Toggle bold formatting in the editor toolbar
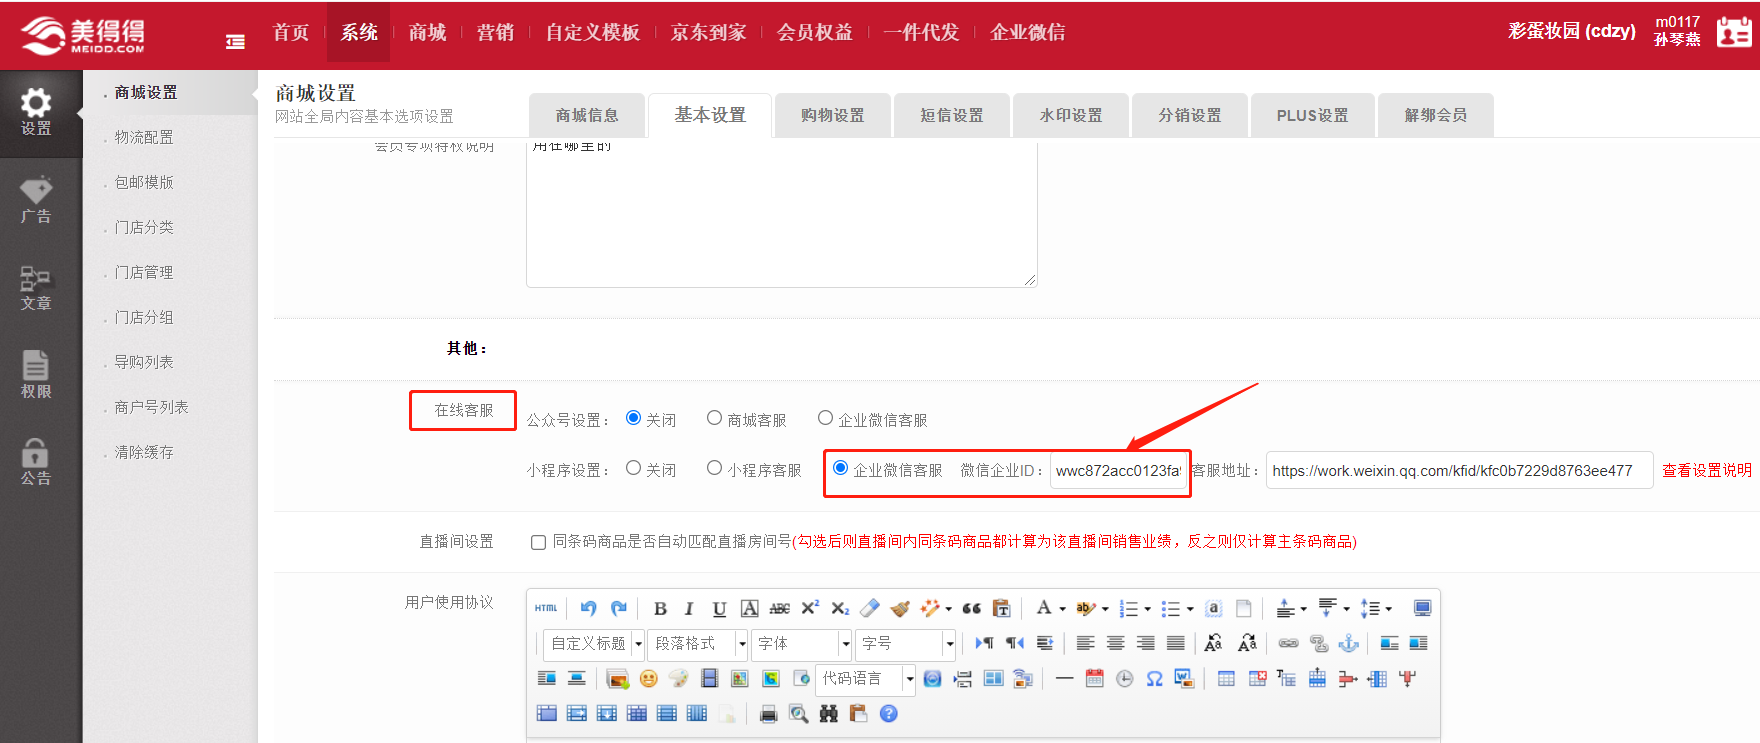1760x743 pixels. coord(660,608)
